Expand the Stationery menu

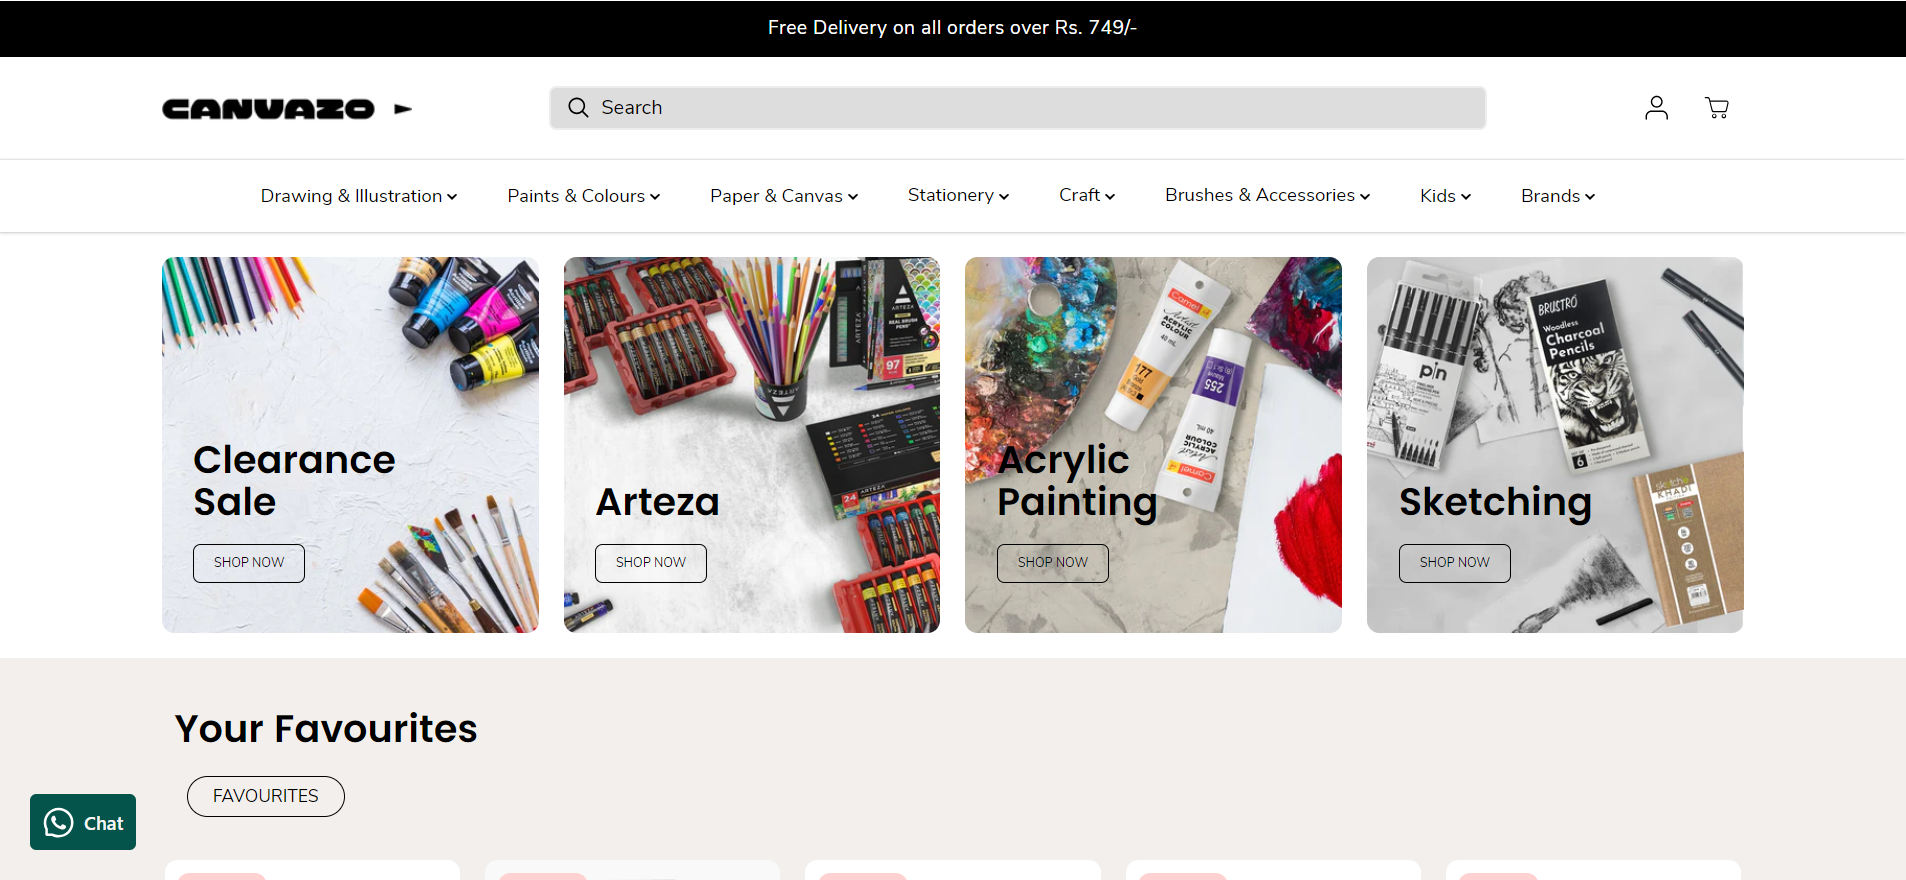coord(958,195)
